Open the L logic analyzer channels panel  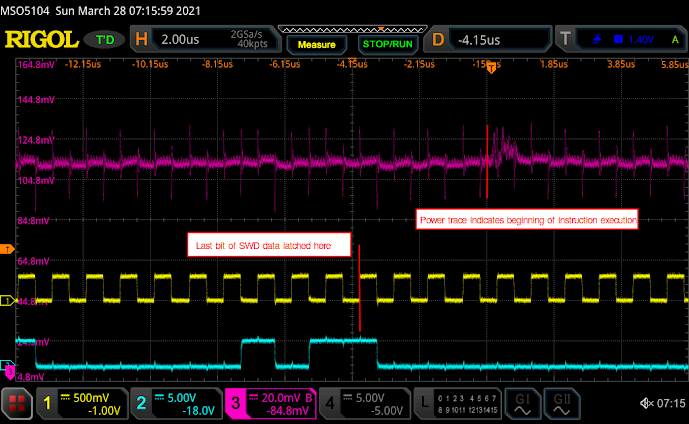(458, 404)
